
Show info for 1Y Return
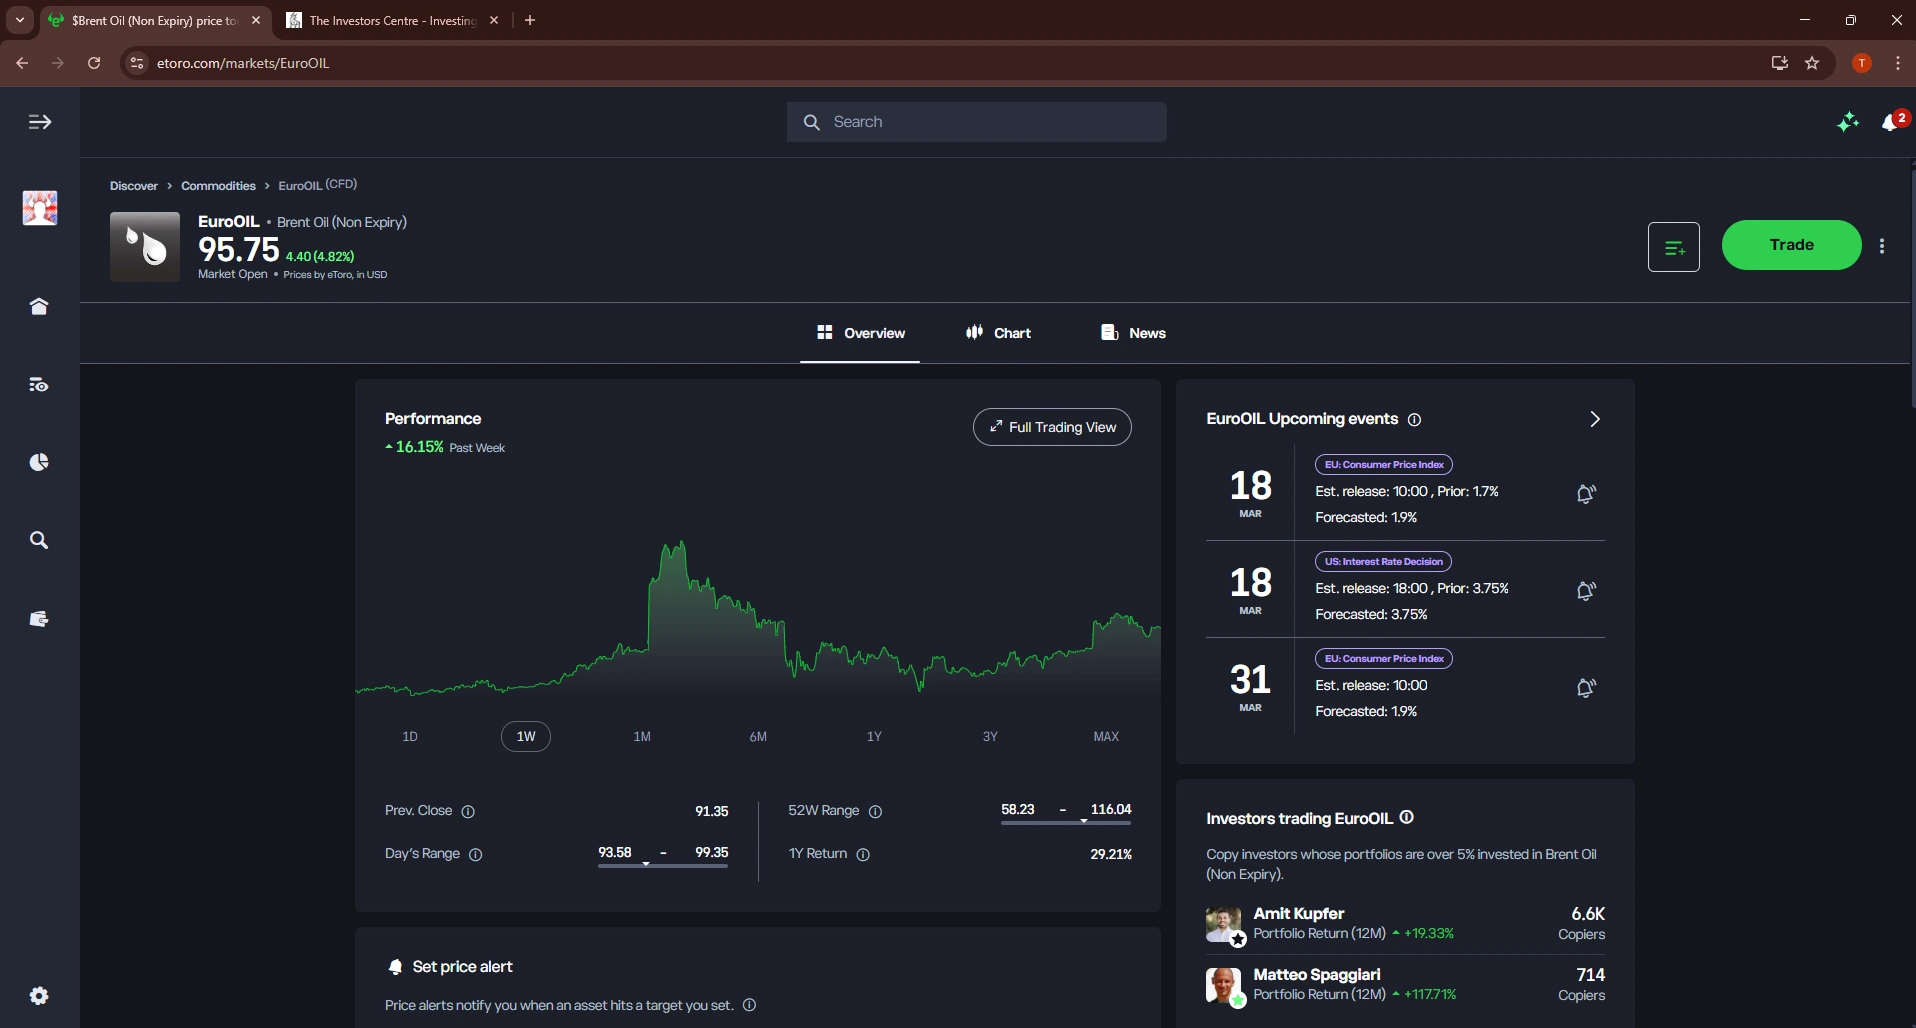click(863, 855)
